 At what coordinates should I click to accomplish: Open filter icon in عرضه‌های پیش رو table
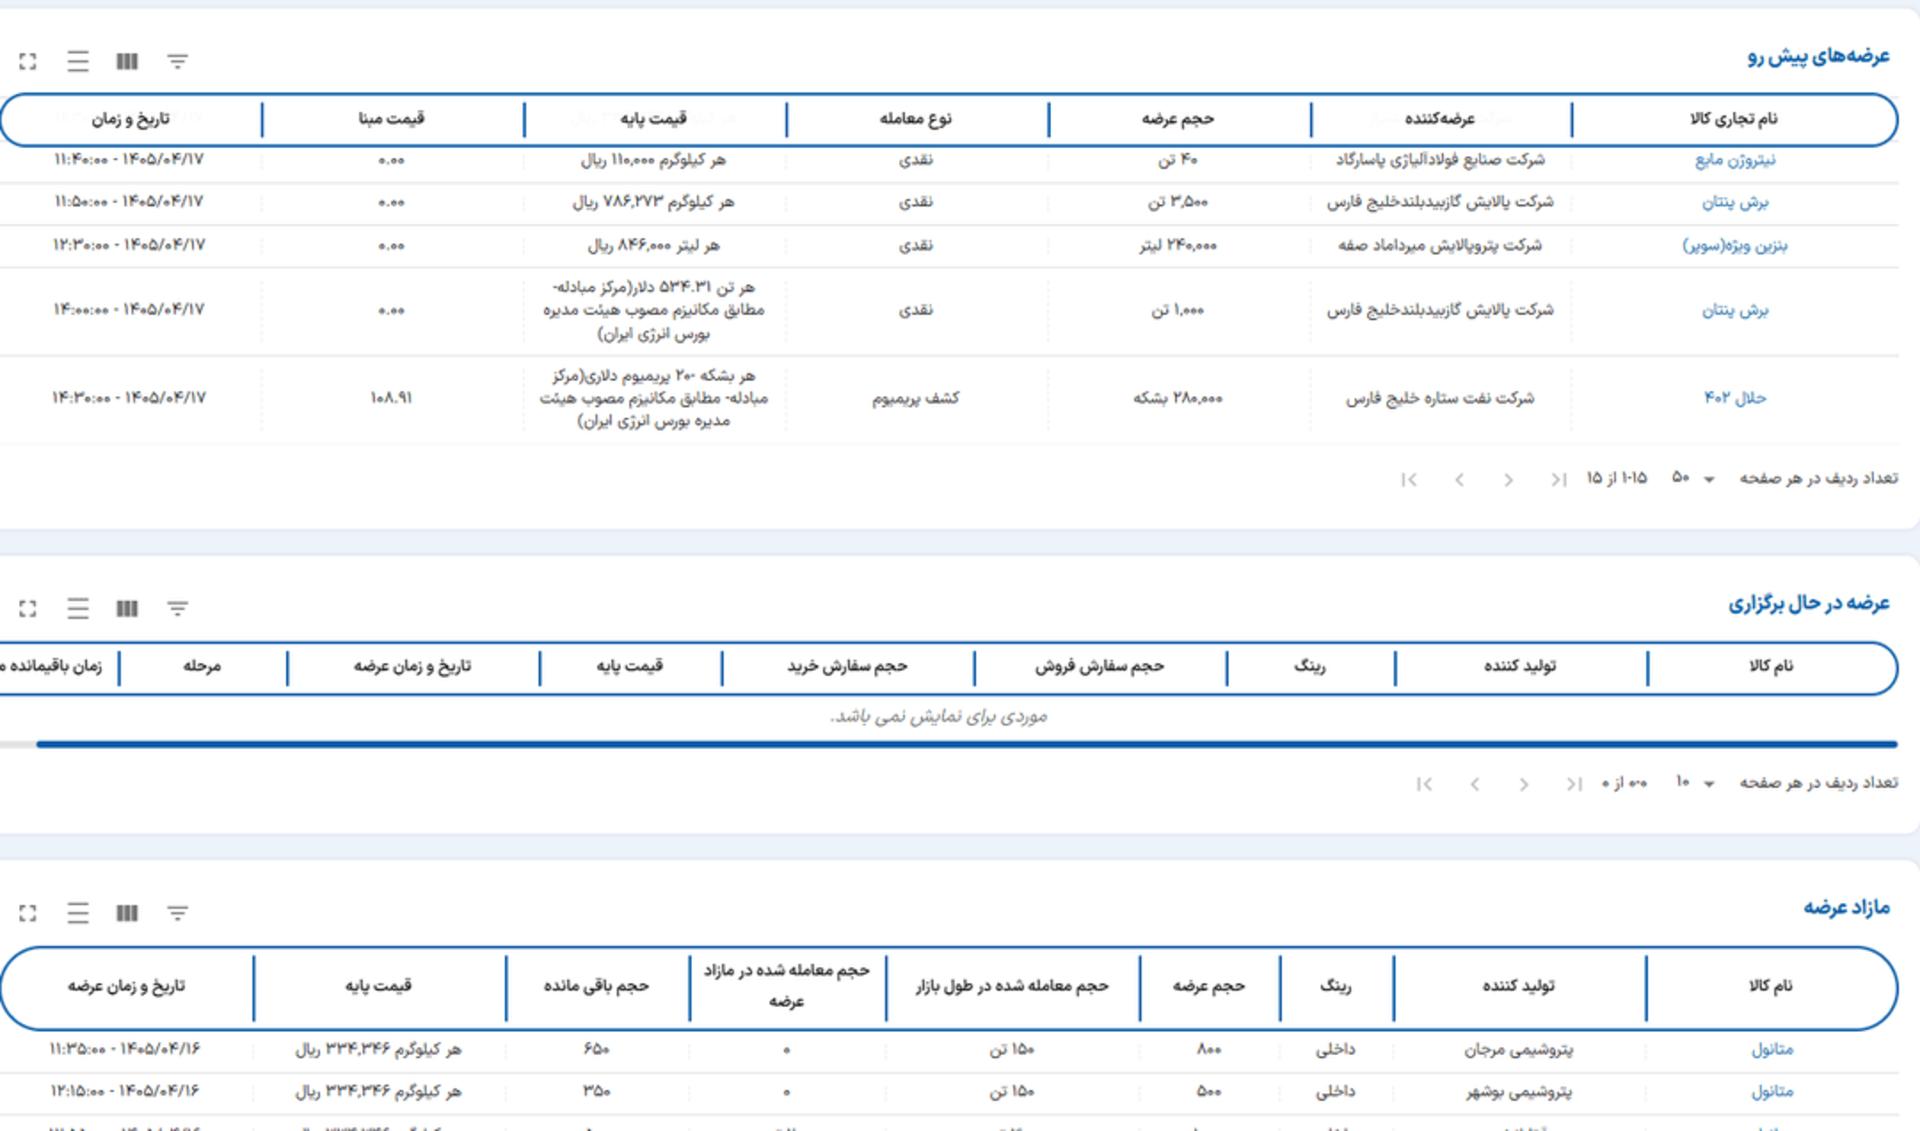177,62
